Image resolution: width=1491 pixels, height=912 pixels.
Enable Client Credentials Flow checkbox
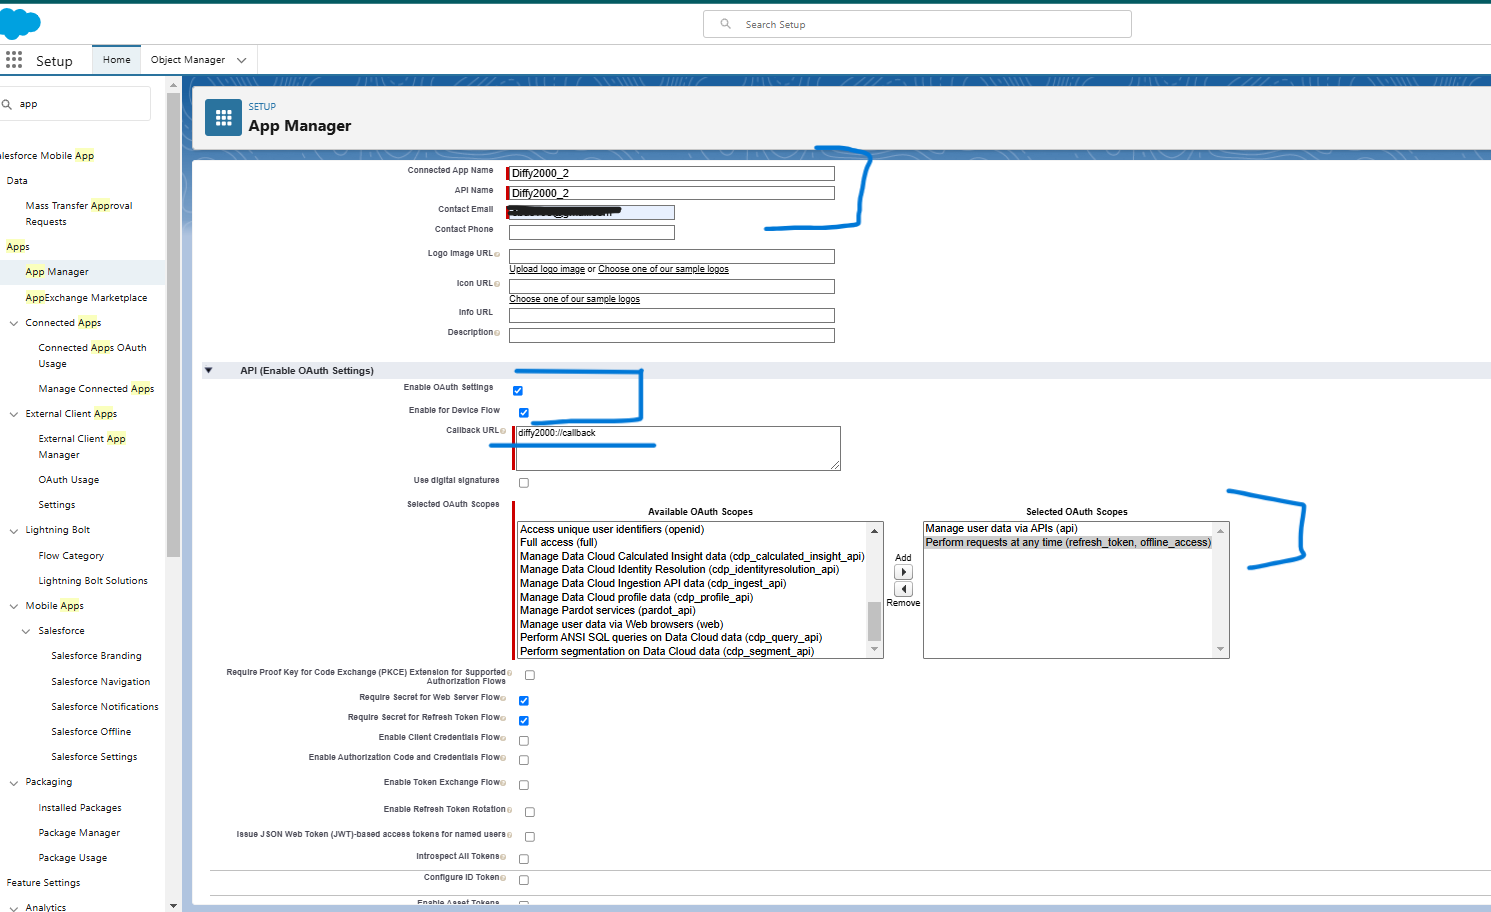pos(524,741)
